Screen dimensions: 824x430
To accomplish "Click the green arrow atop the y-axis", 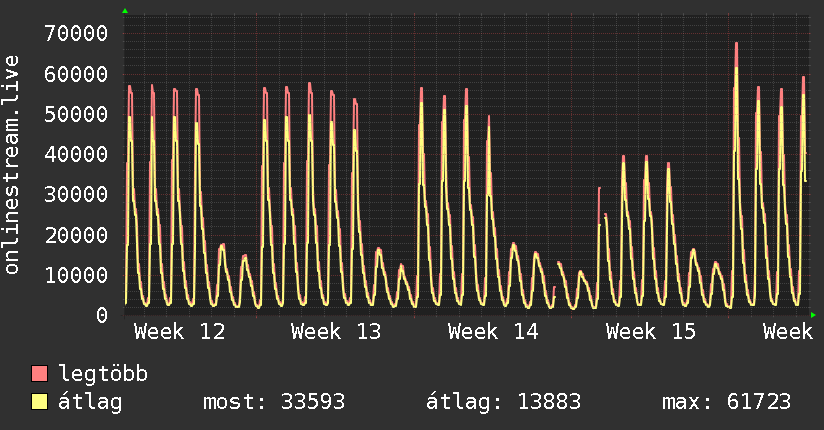I will click(x=125, y=11).
